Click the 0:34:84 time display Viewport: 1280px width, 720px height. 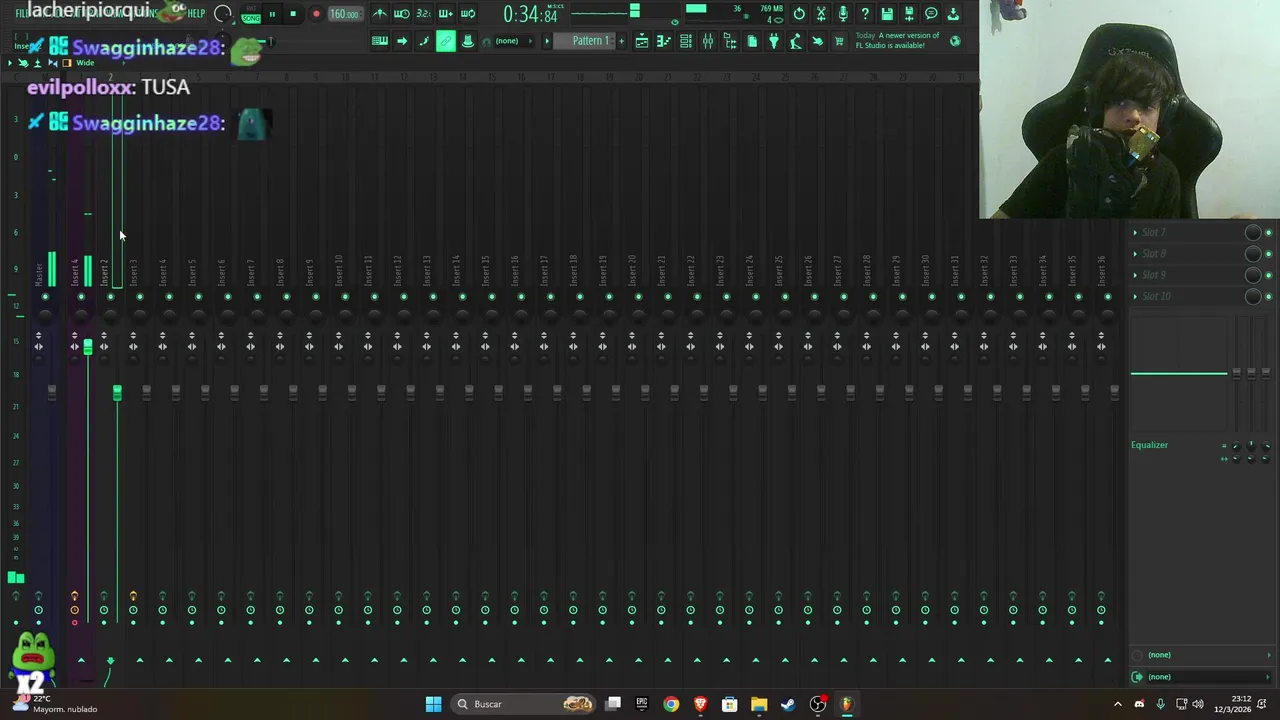[530, 14]
